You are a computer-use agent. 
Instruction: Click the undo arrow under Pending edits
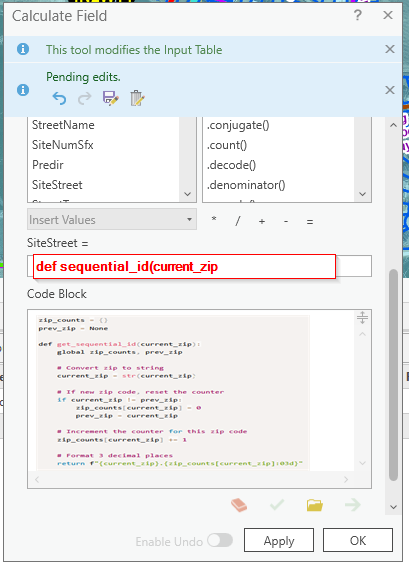(59, 98)
